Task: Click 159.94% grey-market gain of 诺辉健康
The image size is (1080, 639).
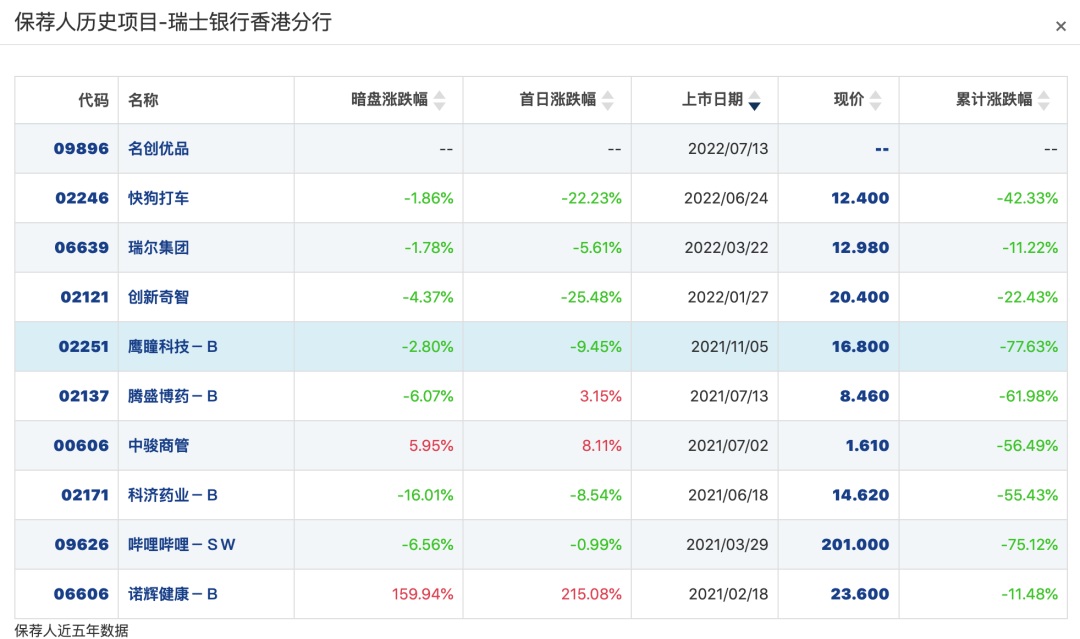Action: tap(423, 594)
